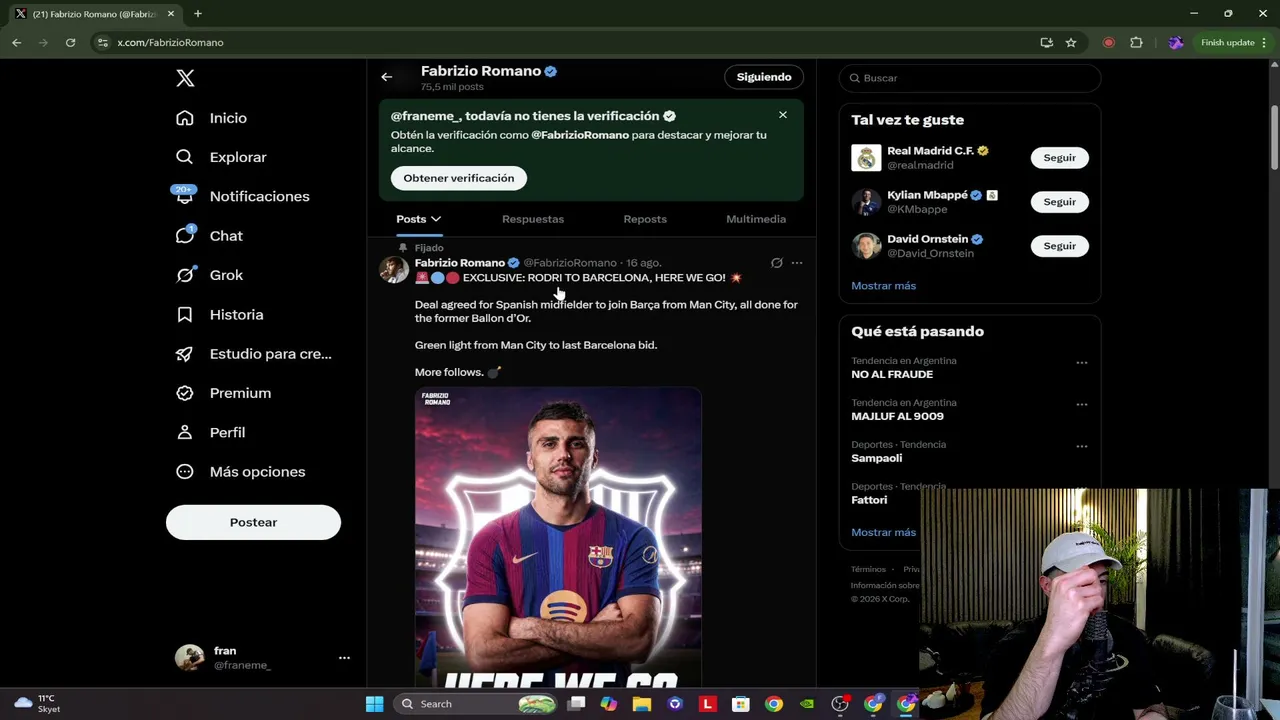Open Microsoft Store from the taskbar
The width and height of the screenshot is (1280, 720).
click(740, 704)
